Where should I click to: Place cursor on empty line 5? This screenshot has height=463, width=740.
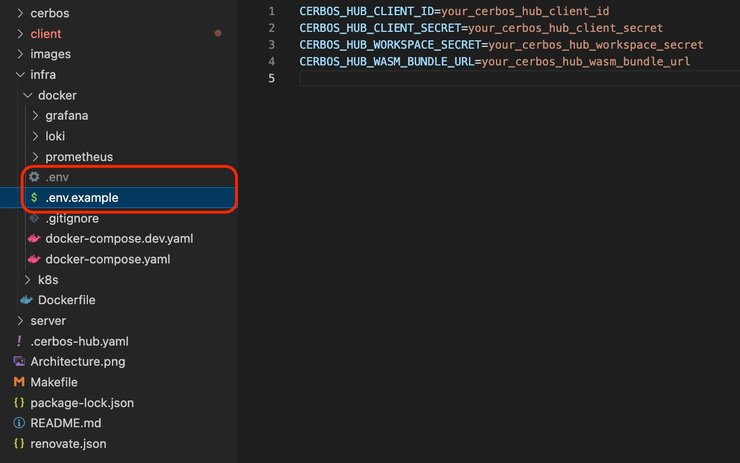point(519,78)
